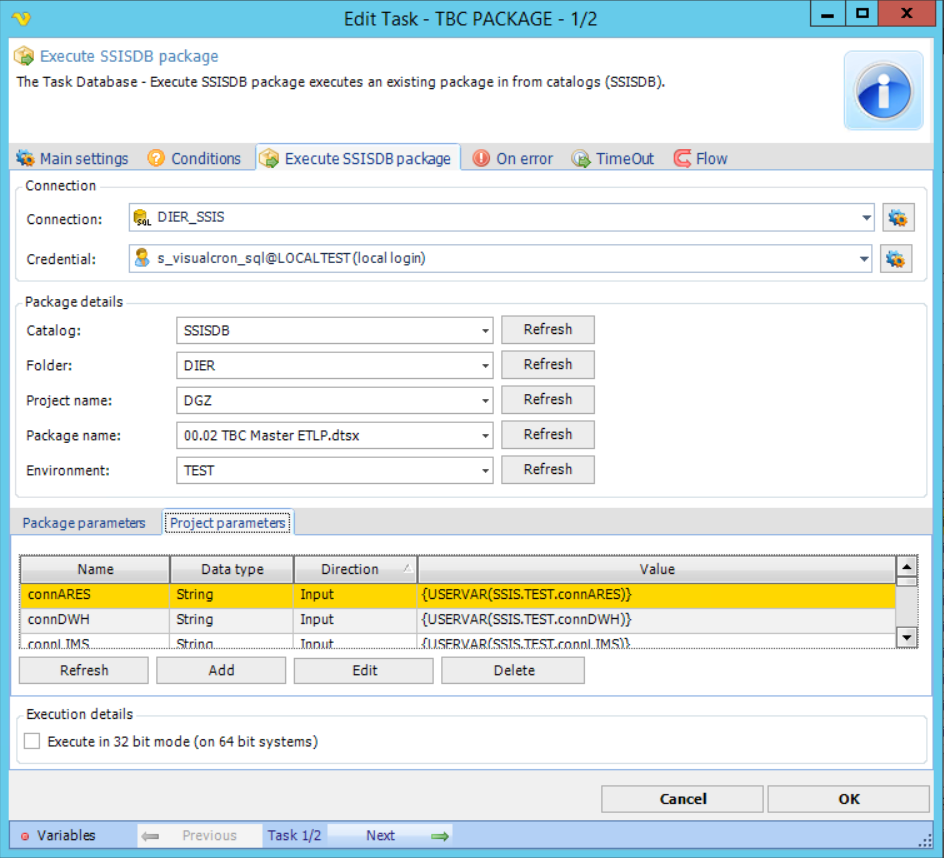Click the Execute SSISDB package header icon
Screen dimensions: 944x858
coord(24,56)
